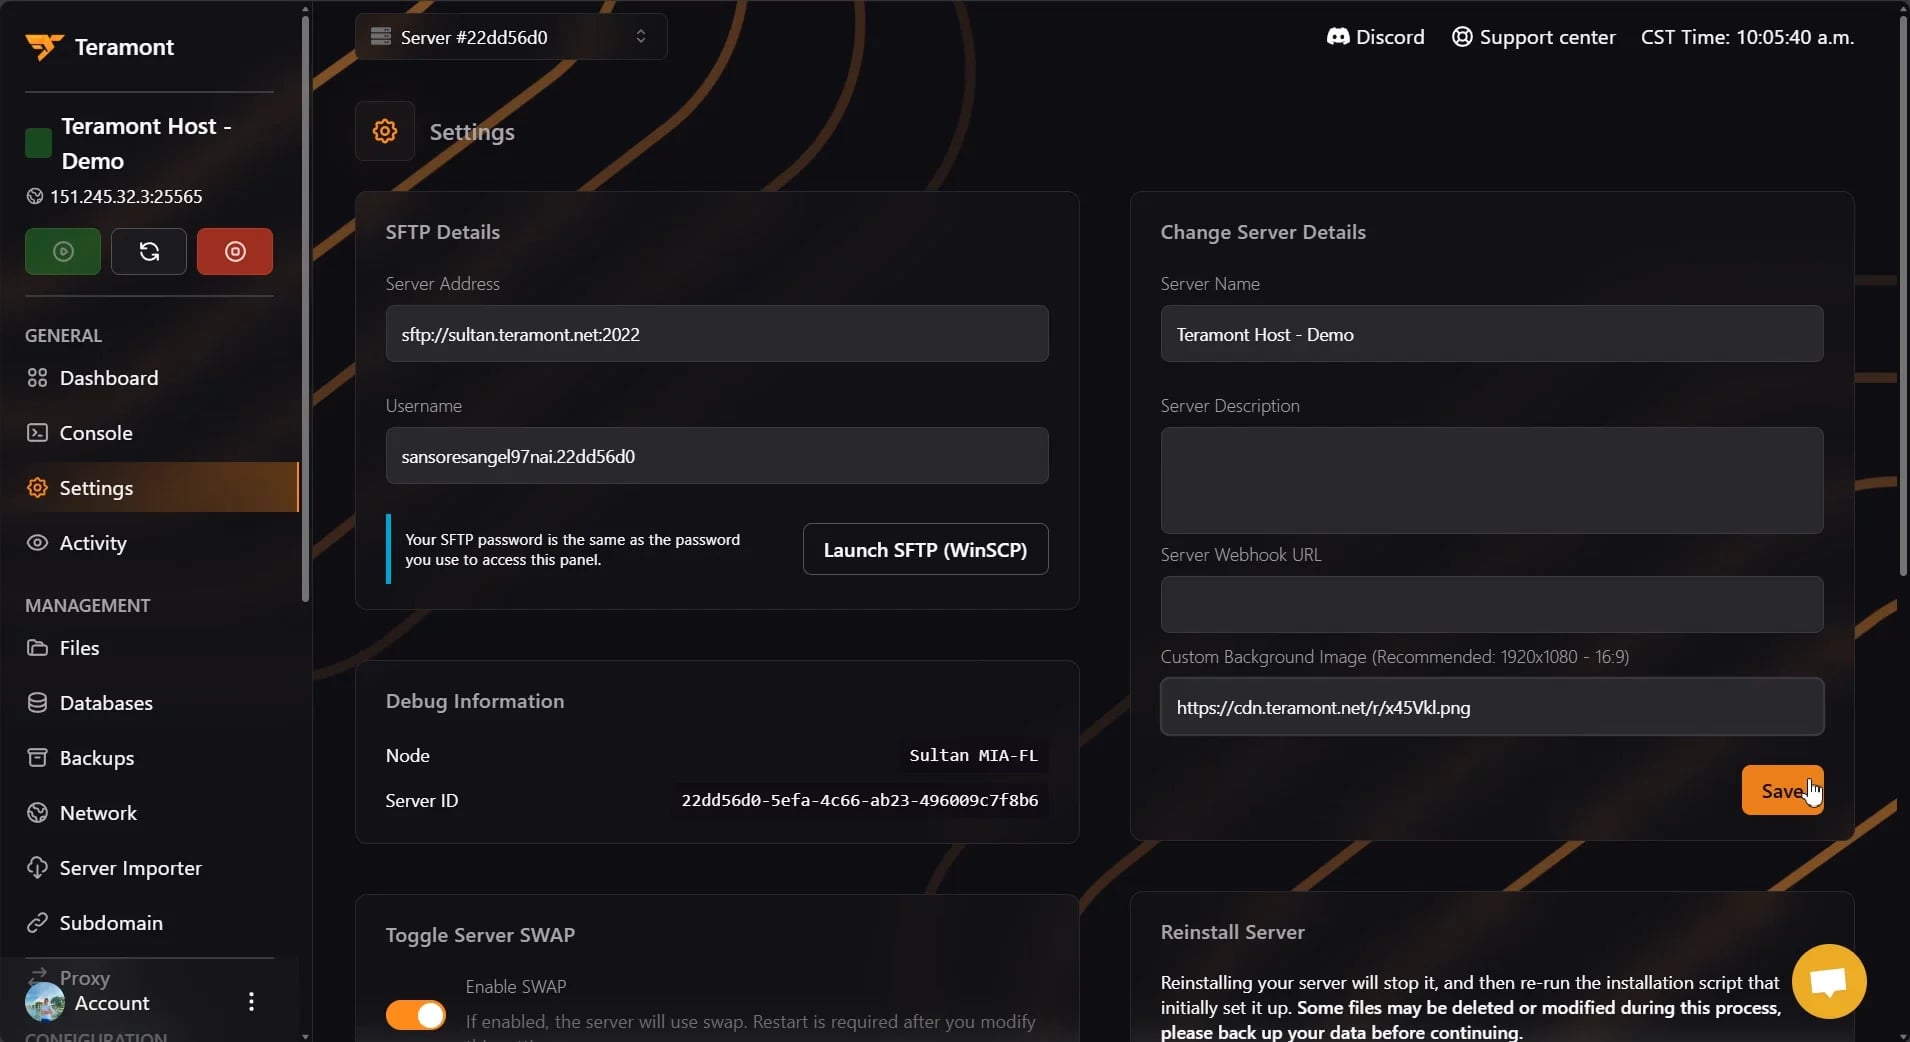
Task: Toggle the Enable SWAP switch
Action: [x=416, y=1015]
